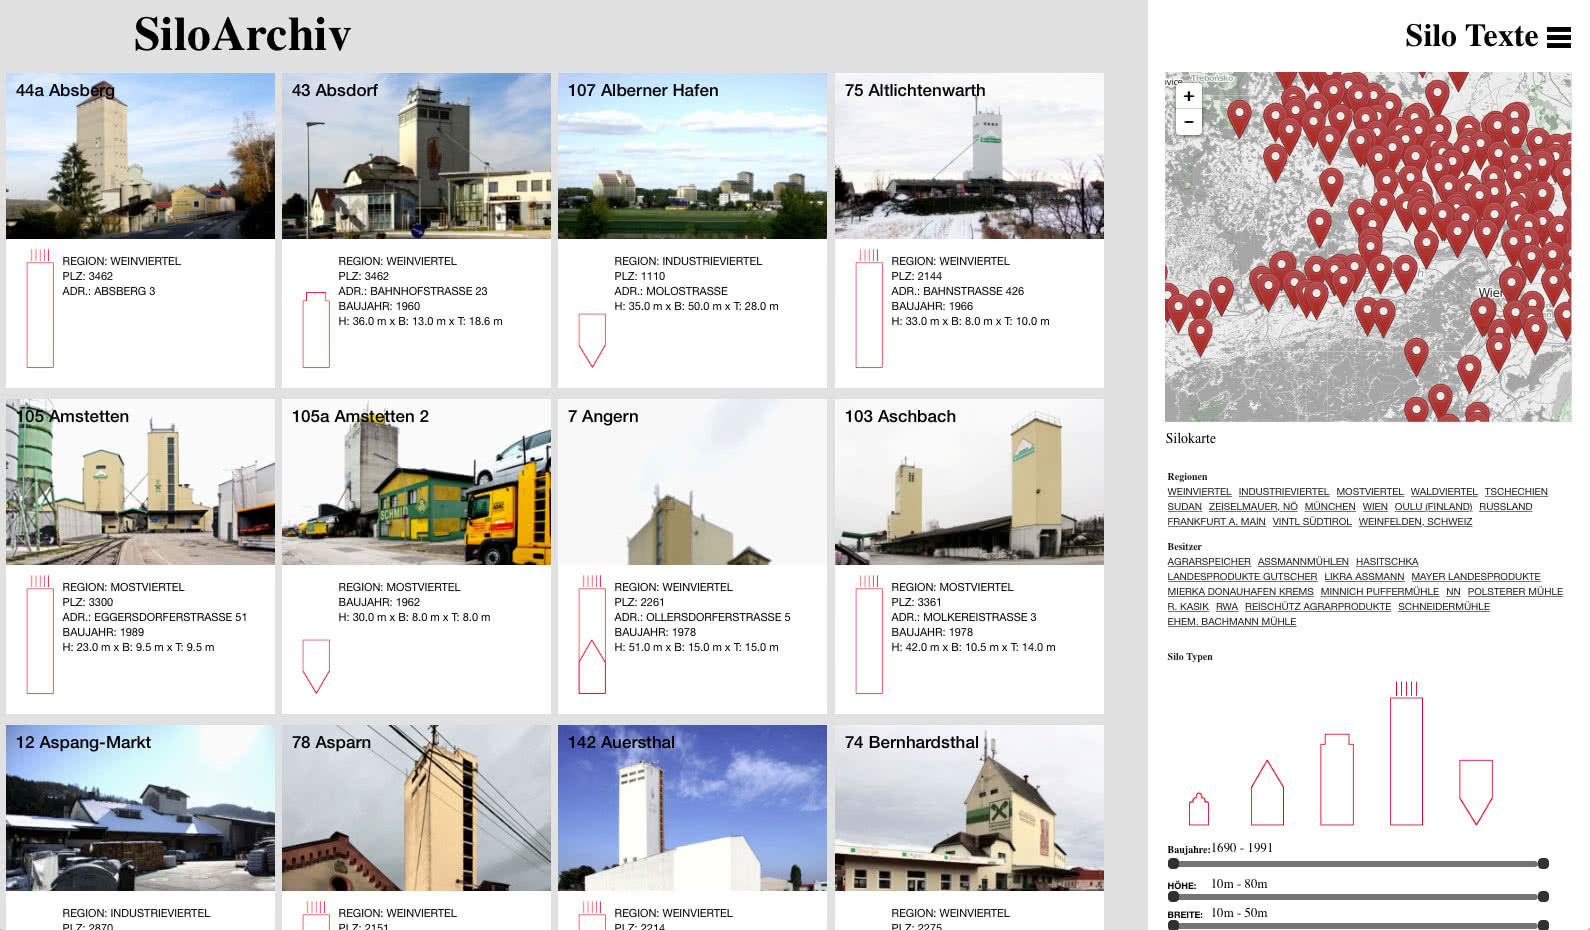Open the hamburger menu beside Silo Texte
Image resolution: width=1590 pixels, height=930 pixels.
click(1559, 38)
